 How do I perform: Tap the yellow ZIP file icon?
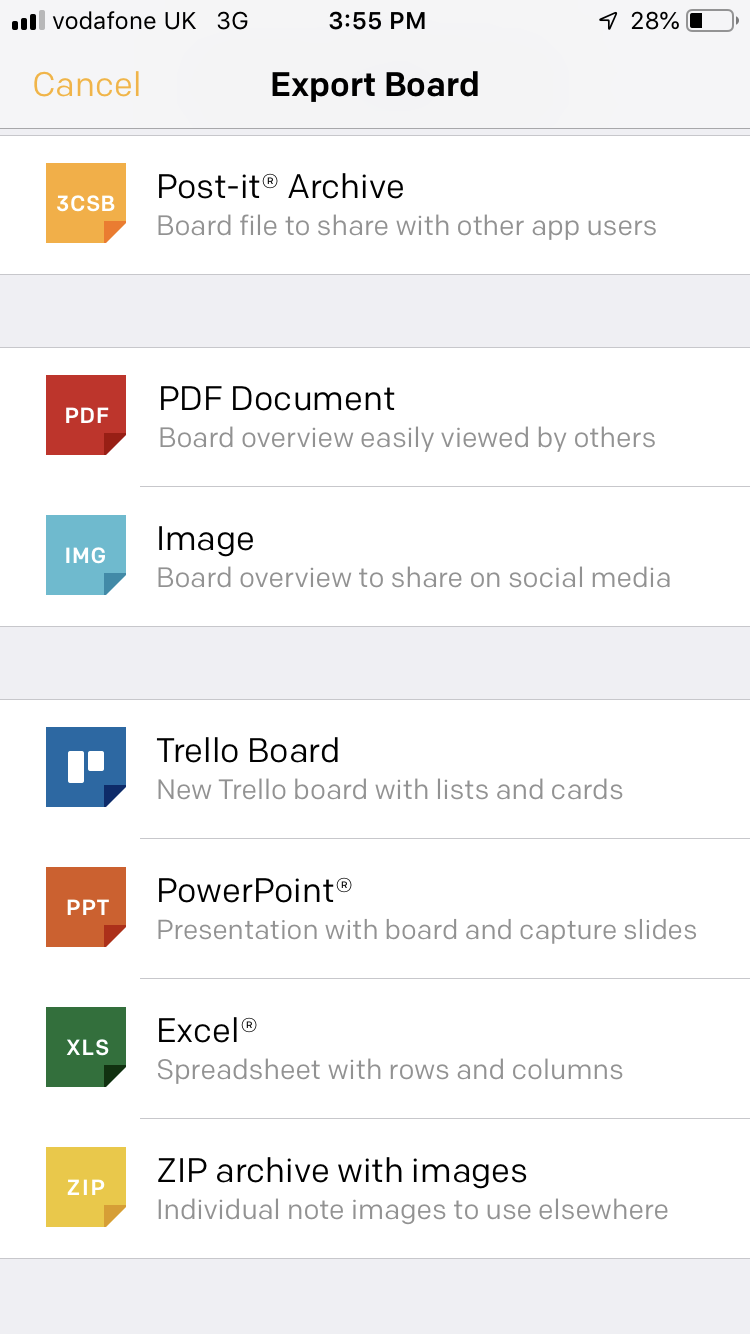coord(86,1187)
